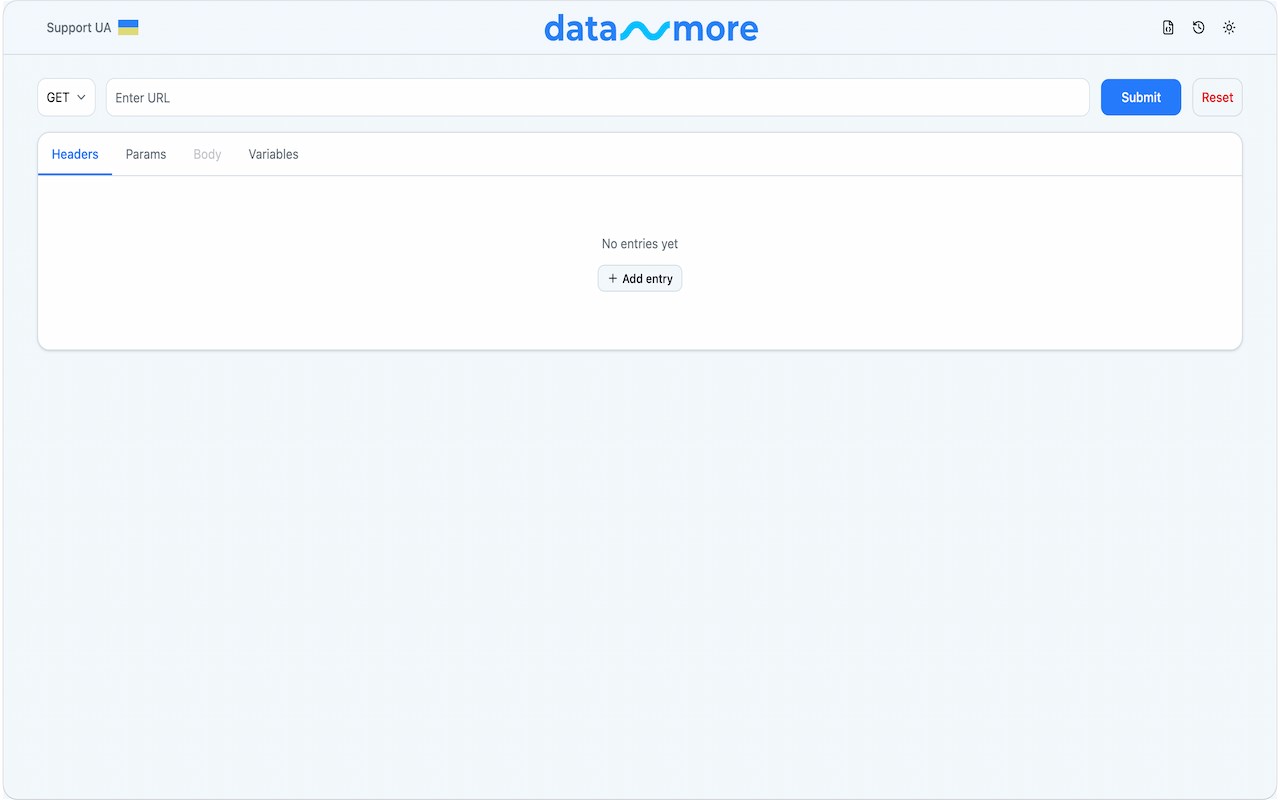Click the "No entries yet" message
The image size is (1280, 800).
640,244
